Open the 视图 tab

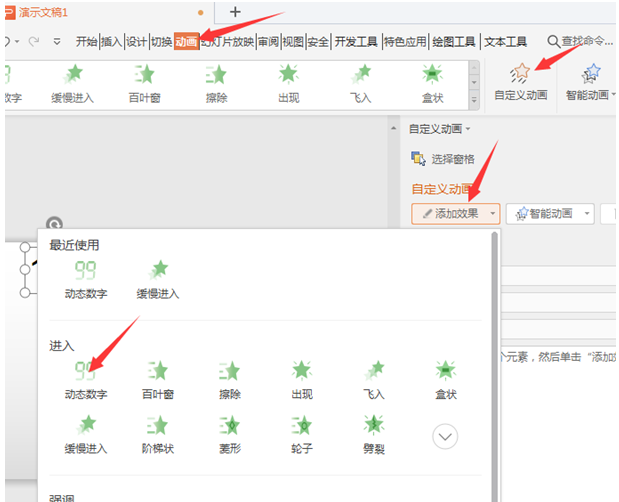293,41
